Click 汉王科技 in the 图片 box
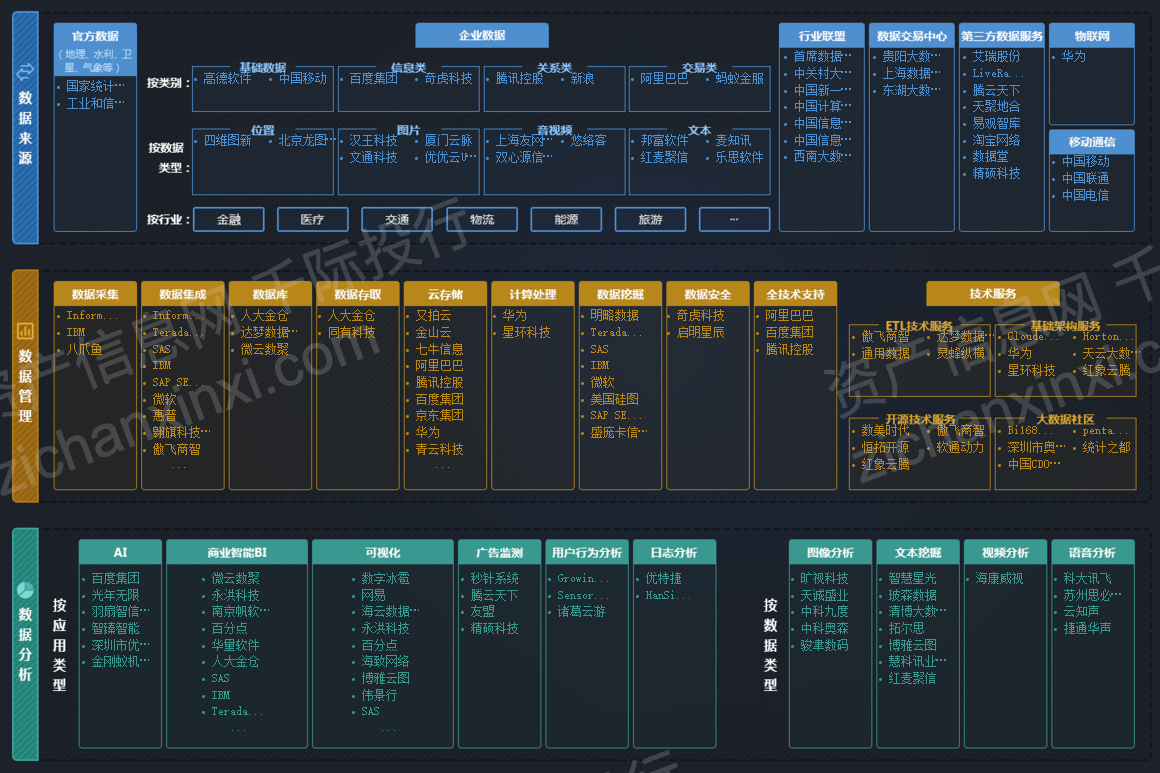The image size is (1160, 773). pos(373,140)
